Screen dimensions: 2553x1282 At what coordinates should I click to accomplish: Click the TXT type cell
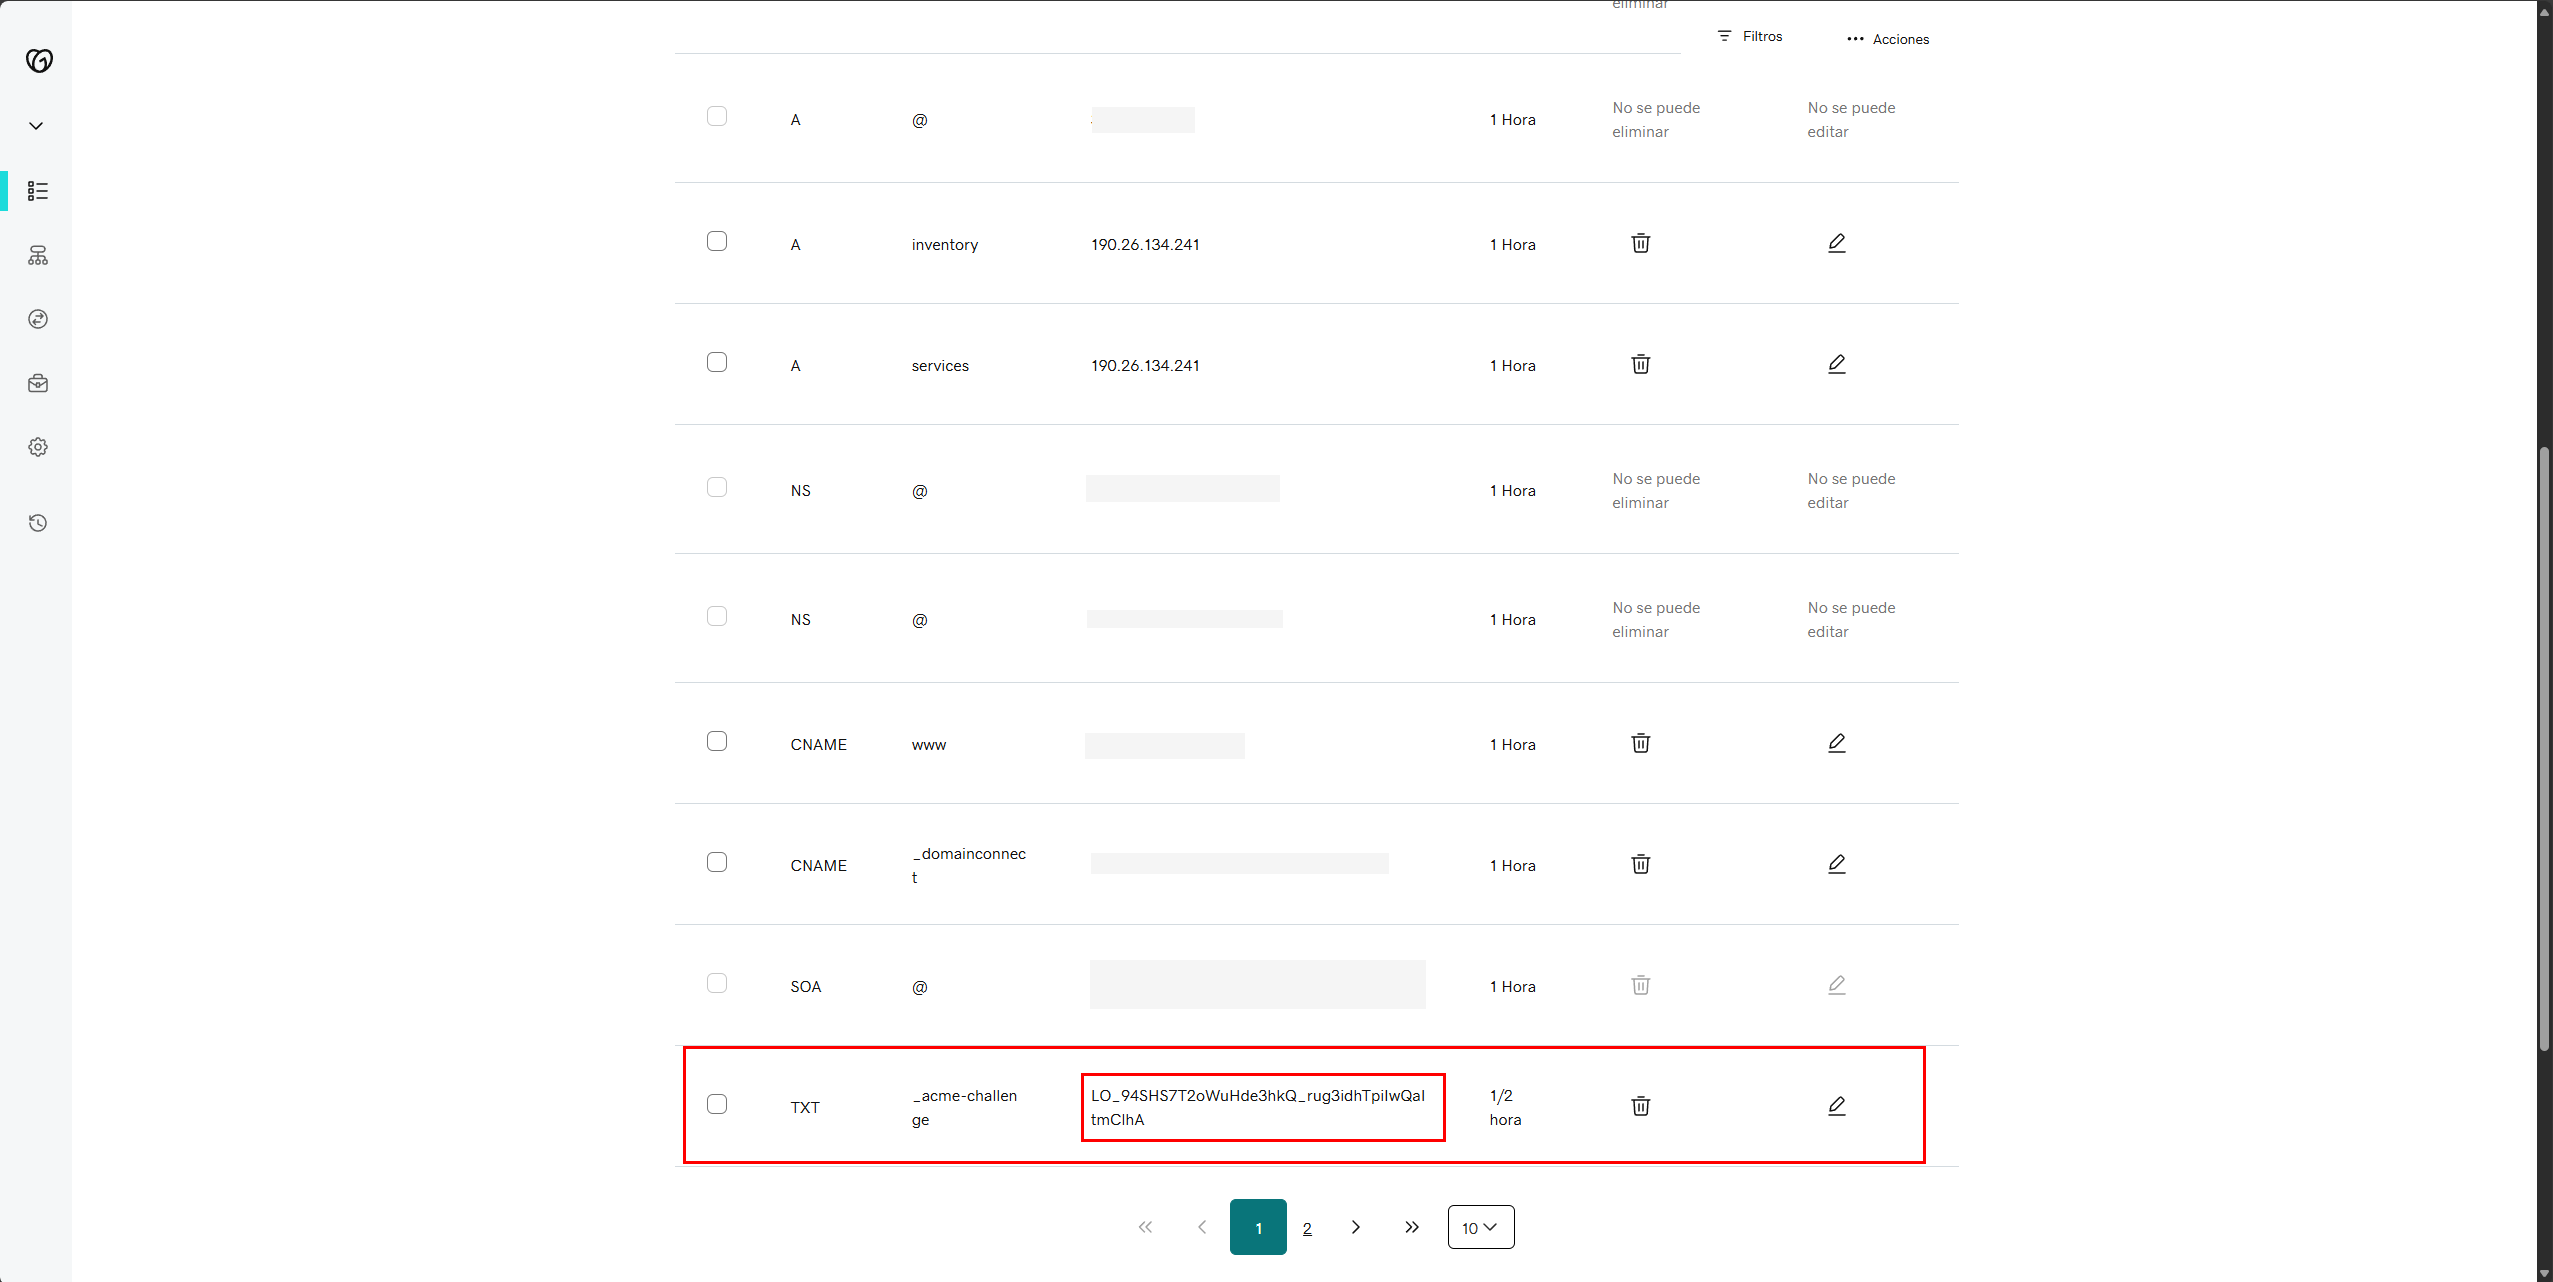click(x=805, y=1108)
